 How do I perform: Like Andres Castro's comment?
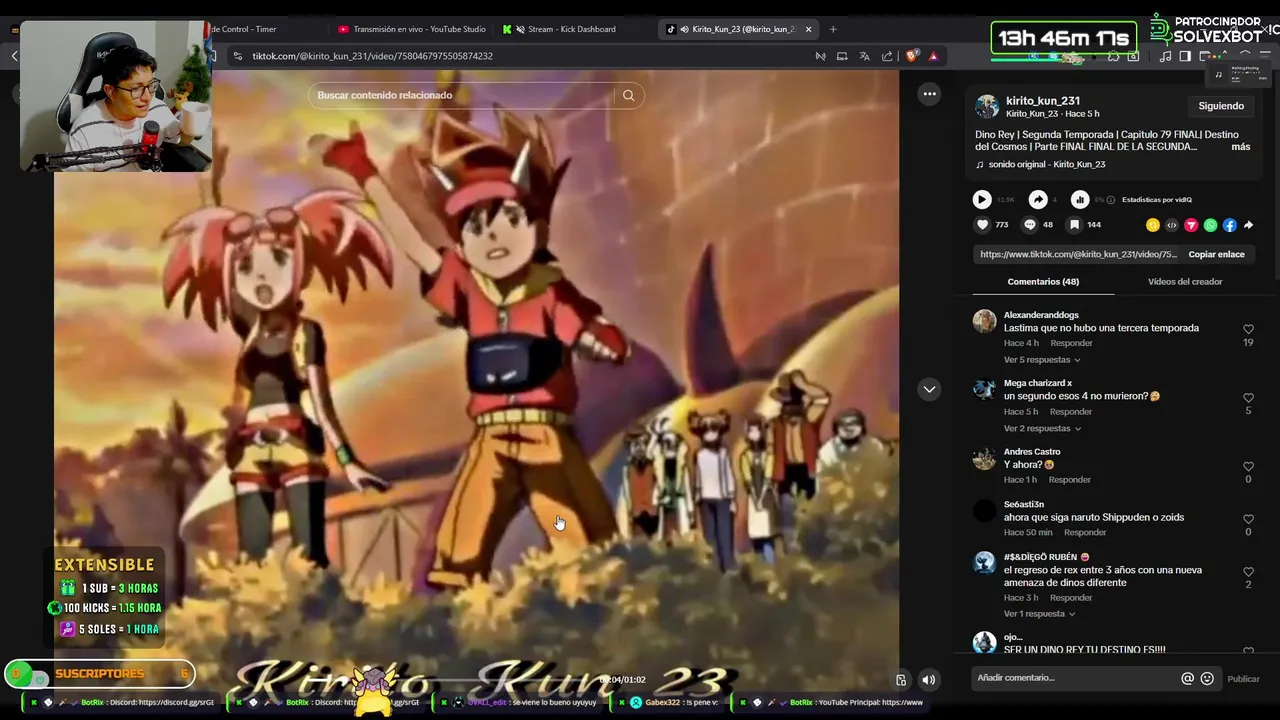[1248, 467]
